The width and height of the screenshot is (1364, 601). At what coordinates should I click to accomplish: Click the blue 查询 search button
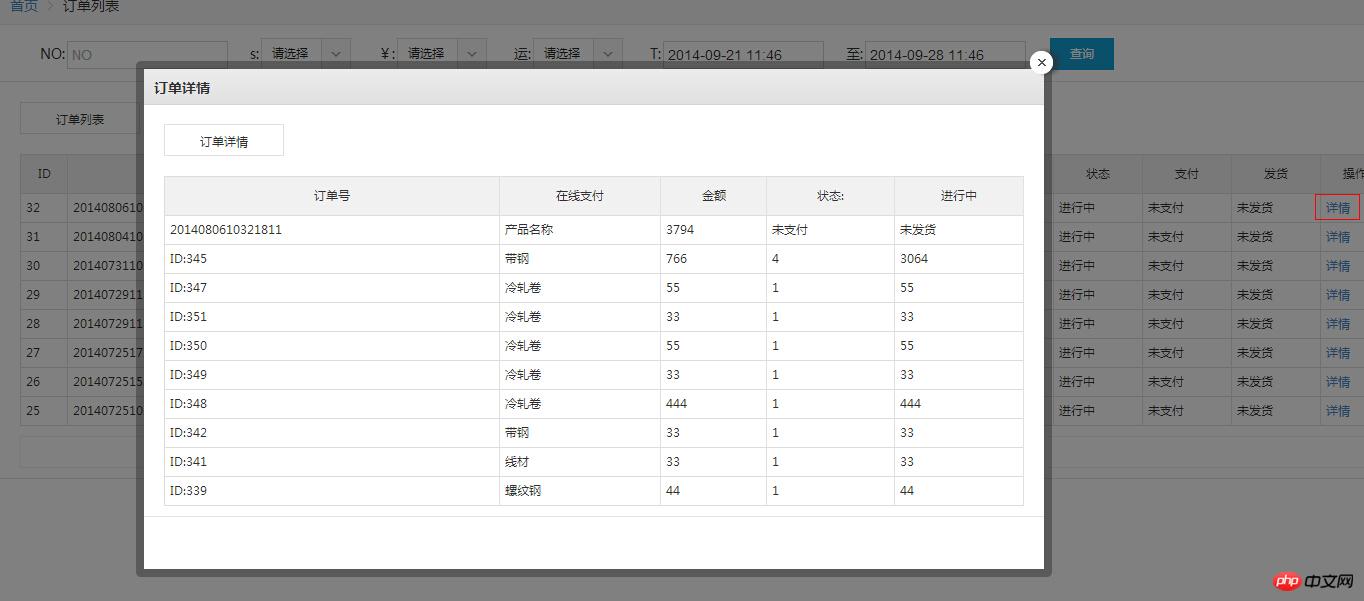tap(1081, 54)
